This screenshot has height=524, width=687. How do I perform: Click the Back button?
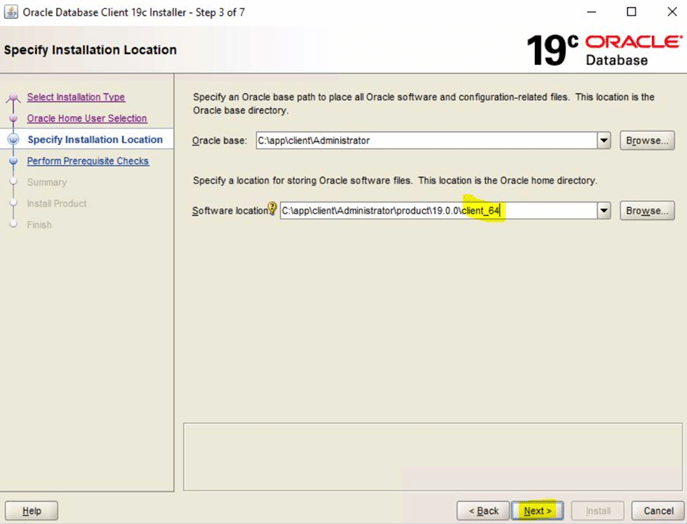click(483, 511)
